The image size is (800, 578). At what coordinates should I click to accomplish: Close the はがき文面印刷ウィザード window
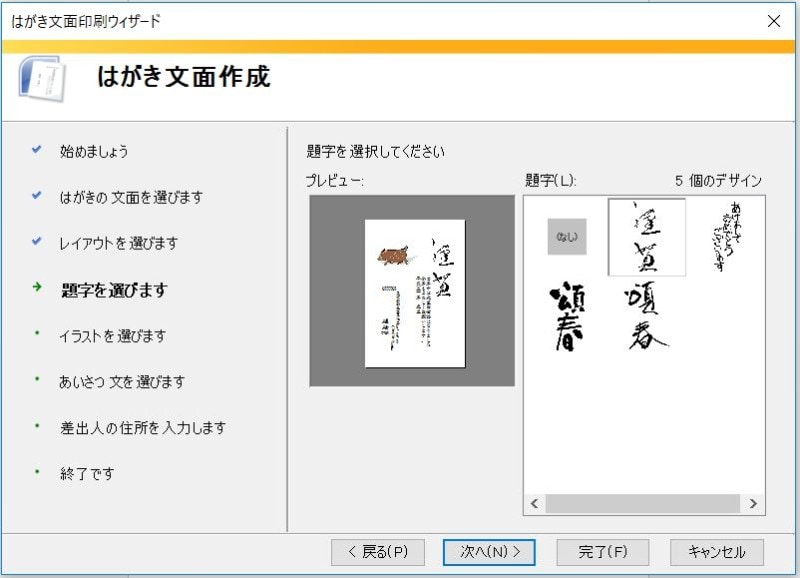[773, 21]
